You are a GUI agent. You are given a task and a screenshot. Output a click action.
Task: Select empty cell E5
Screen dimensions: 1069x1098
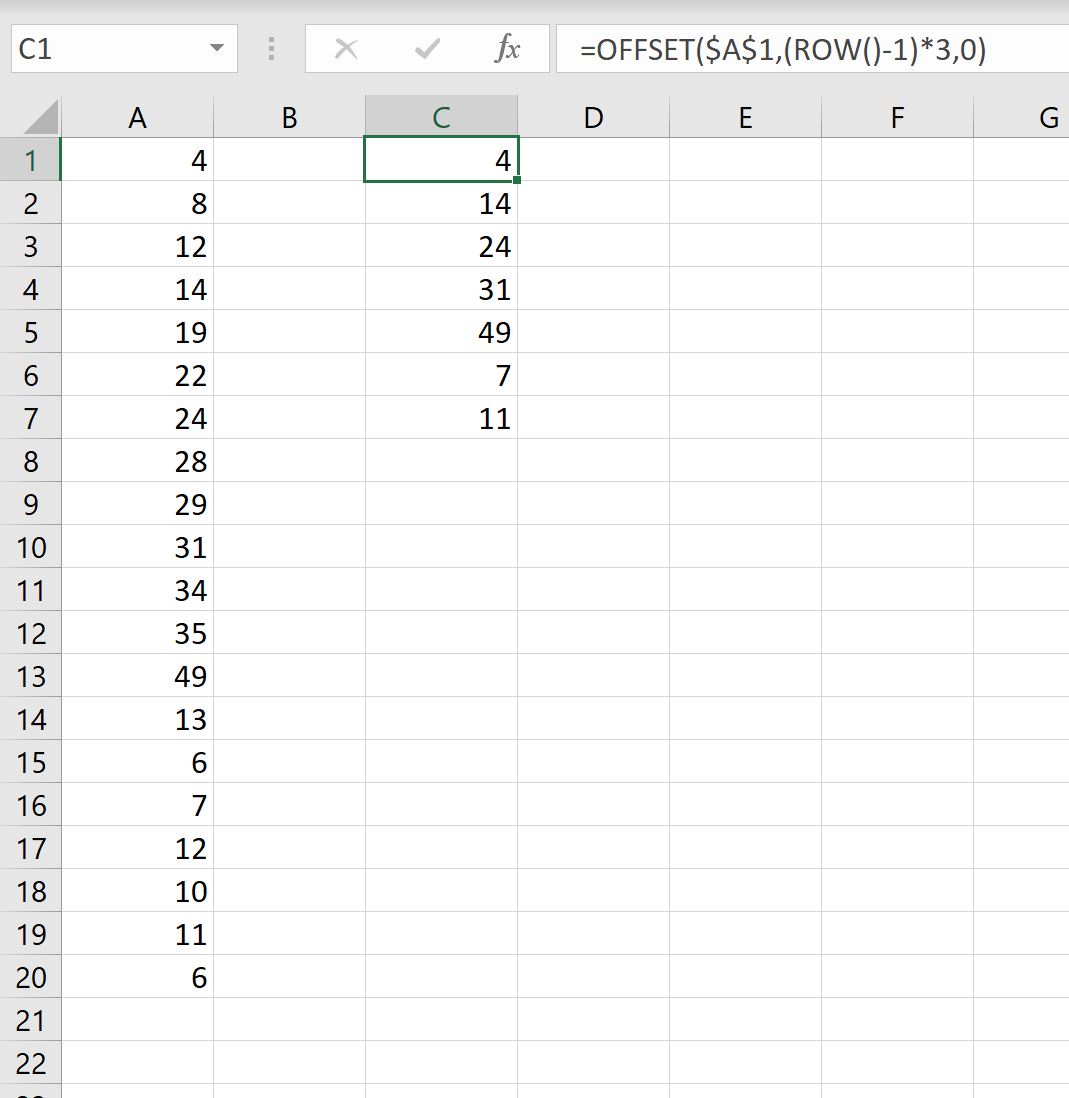(x=745, y=332)
